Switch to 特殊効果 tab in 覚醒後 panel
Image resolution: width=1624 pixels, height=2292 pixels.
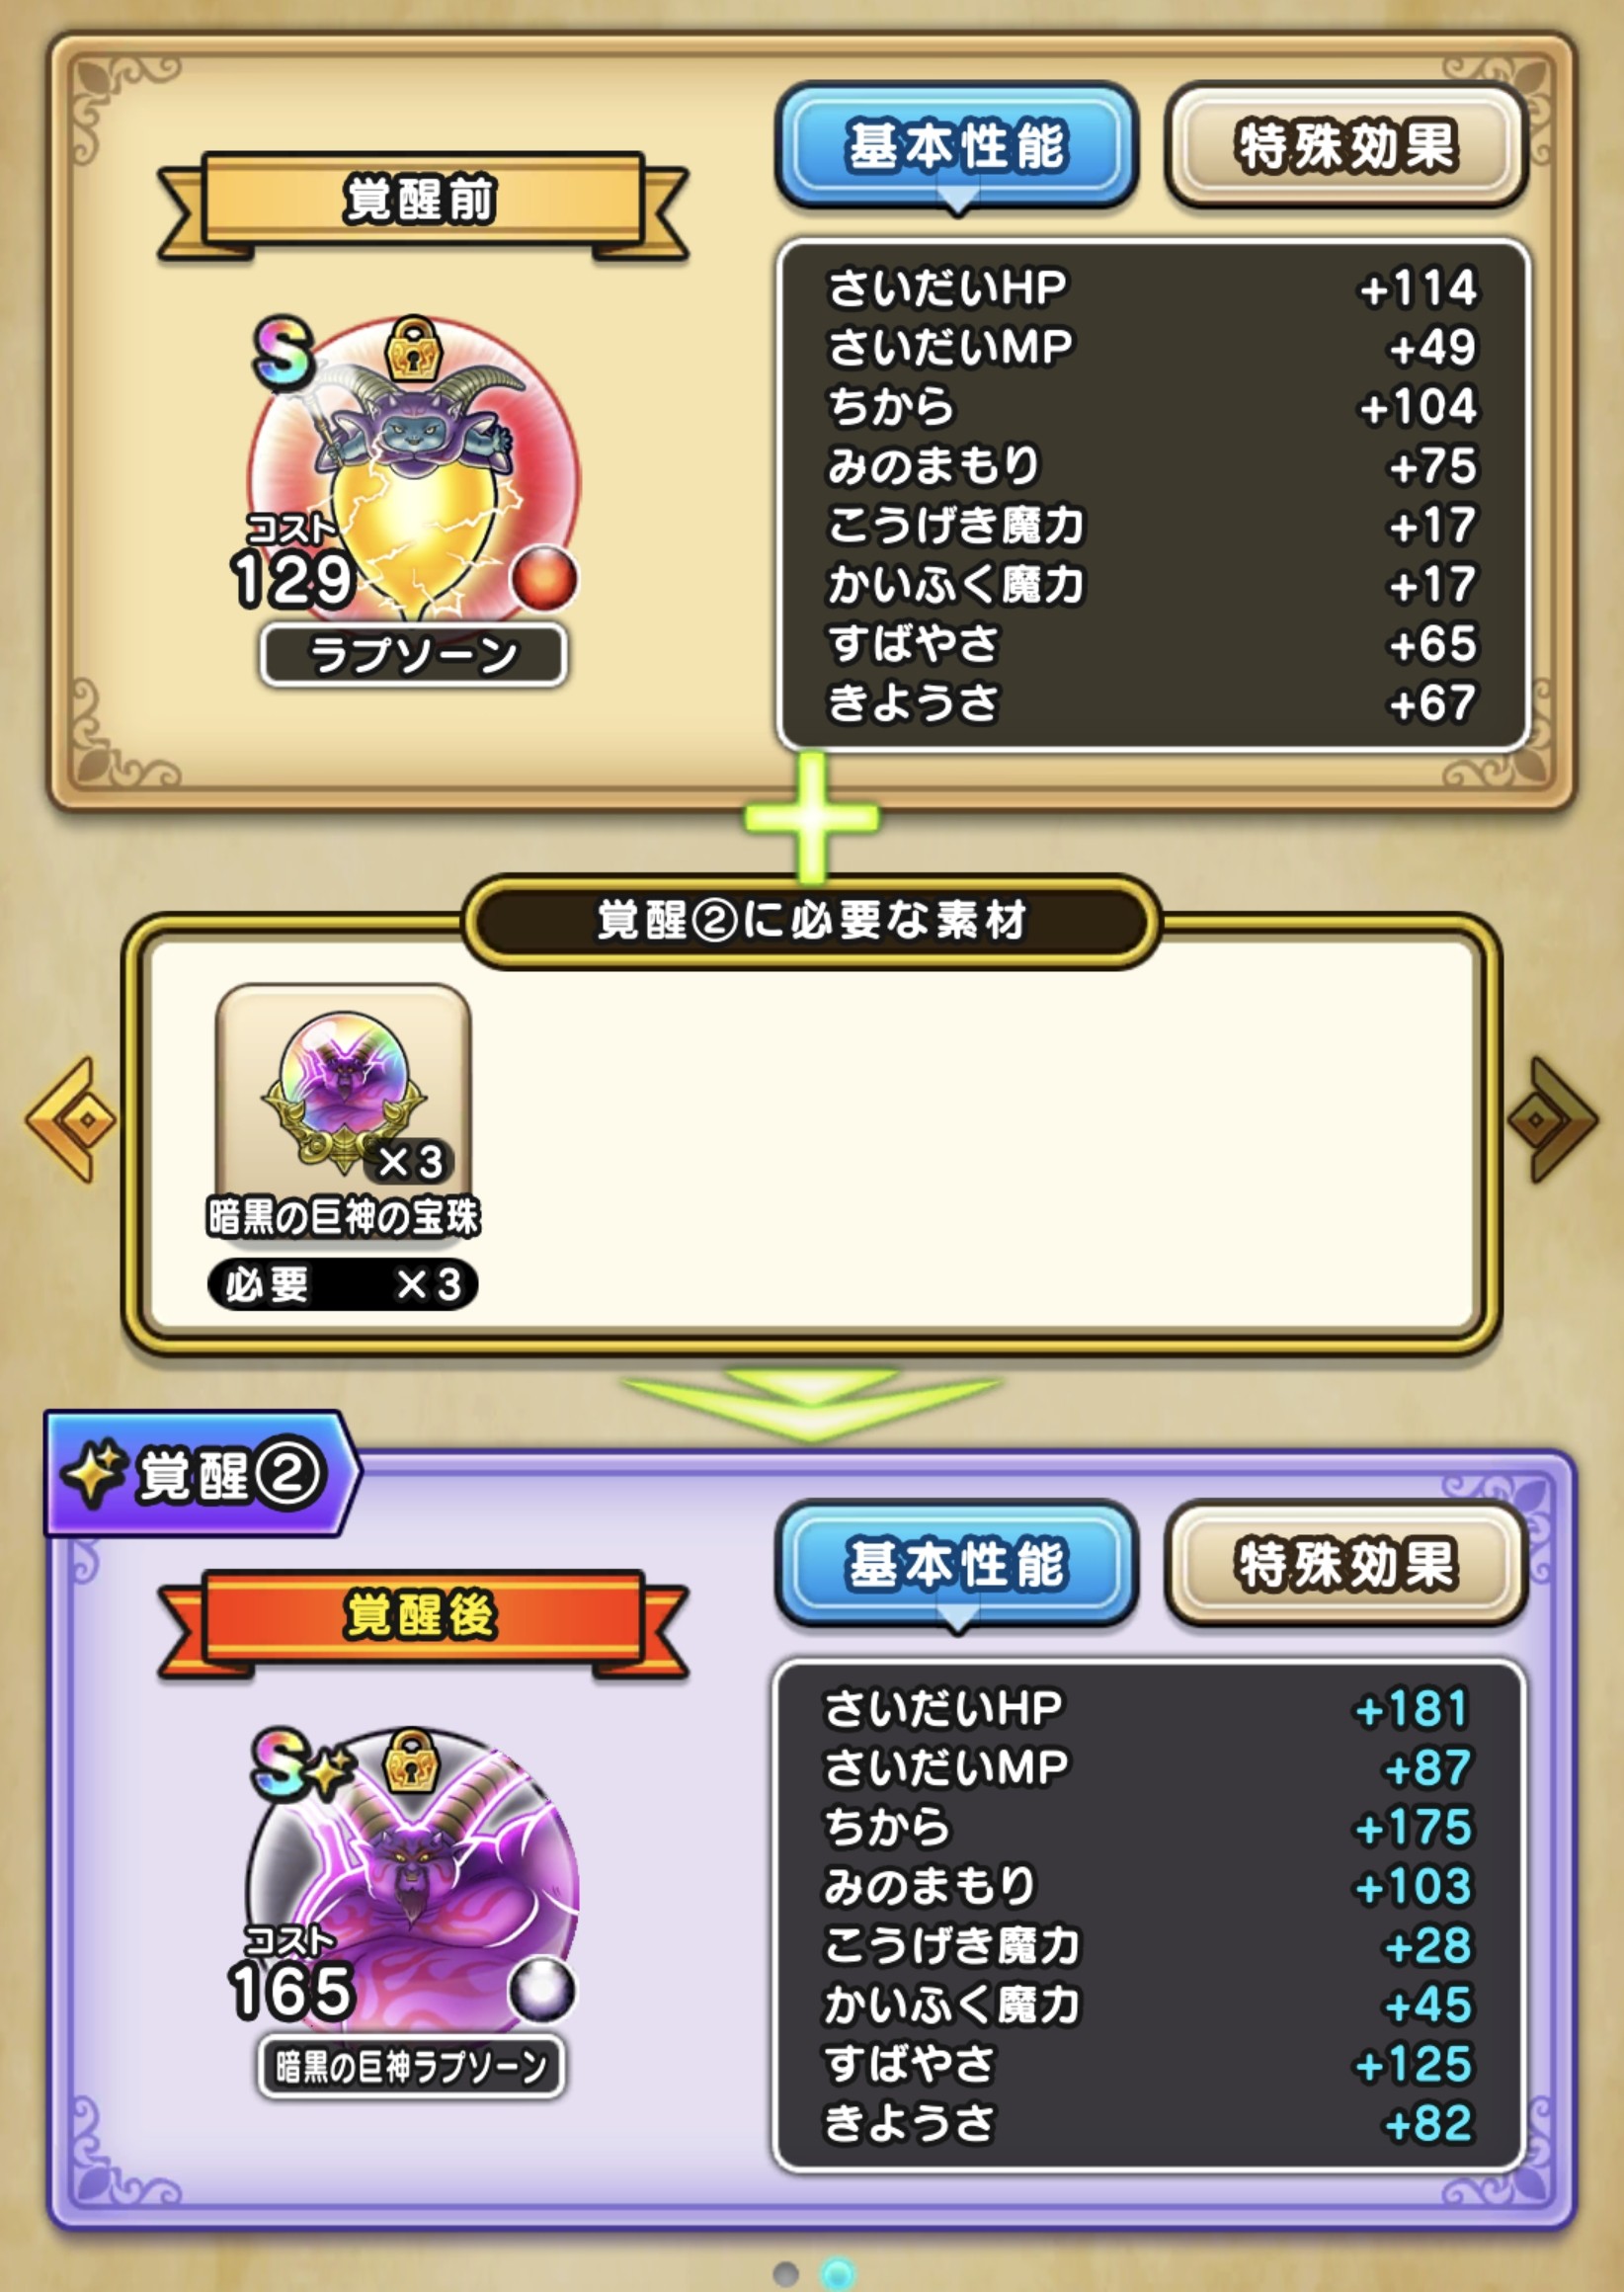(1346, 1565)
